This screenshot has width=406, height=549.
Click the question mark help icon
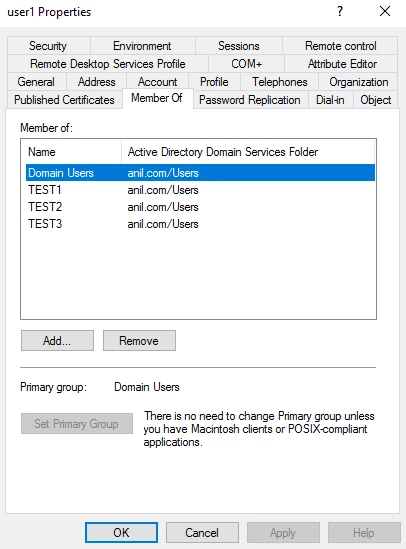(340, 12)
